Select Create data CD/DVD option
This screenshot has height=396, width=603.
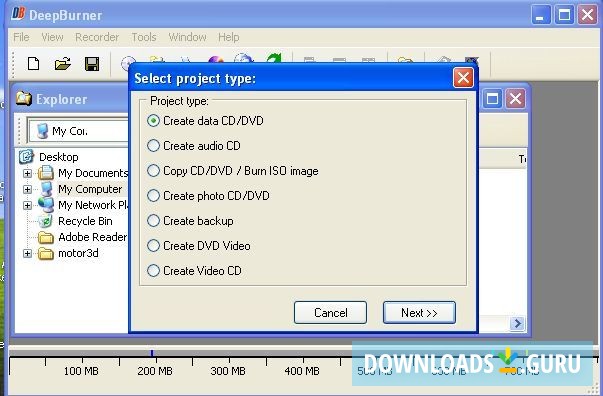coord(205,121)
